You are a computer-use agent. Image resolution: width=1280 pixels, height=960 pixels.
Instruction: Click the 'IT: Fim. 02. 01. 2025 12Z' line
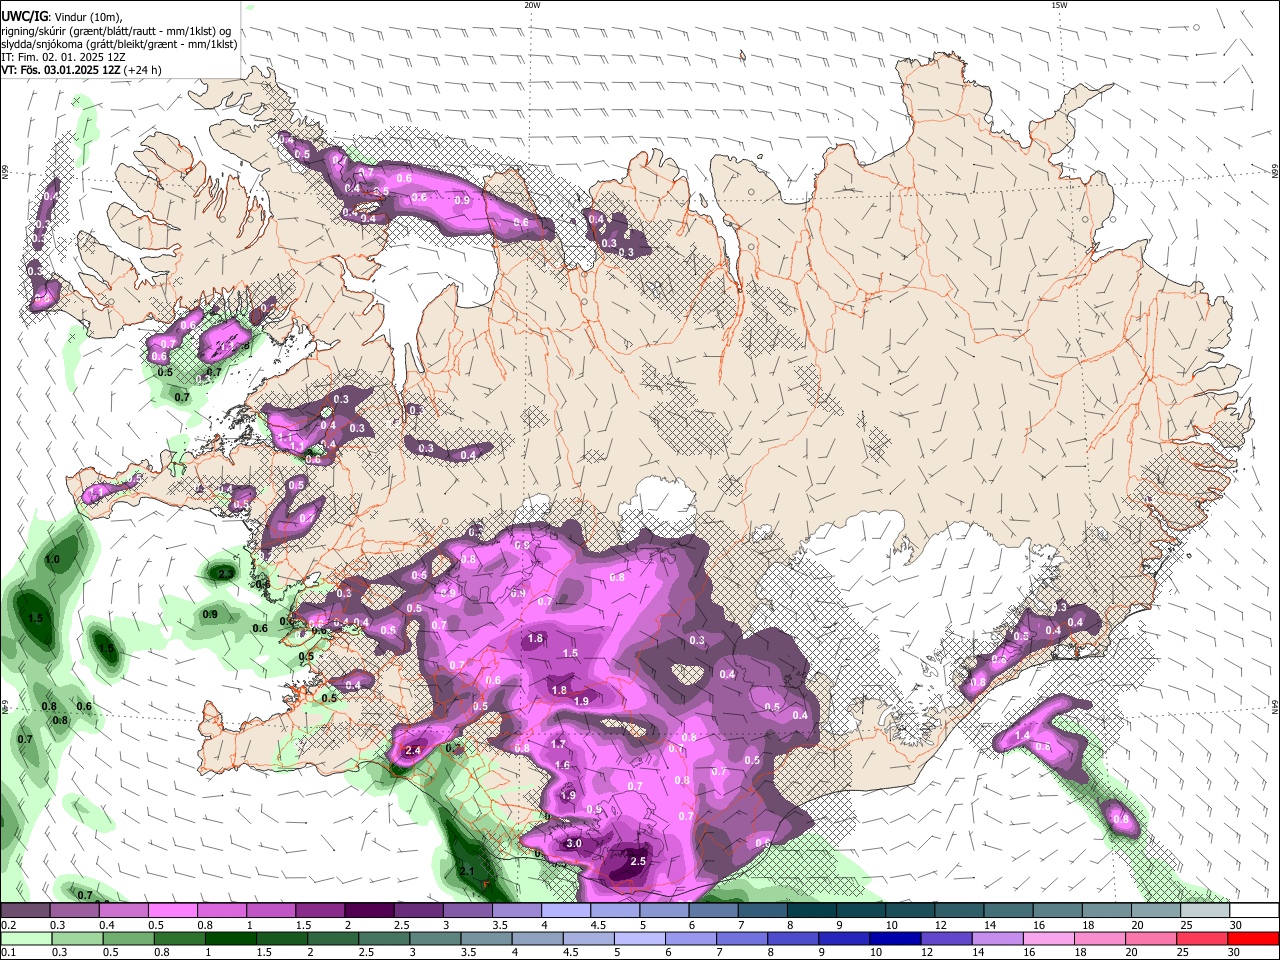coord(63,57)
